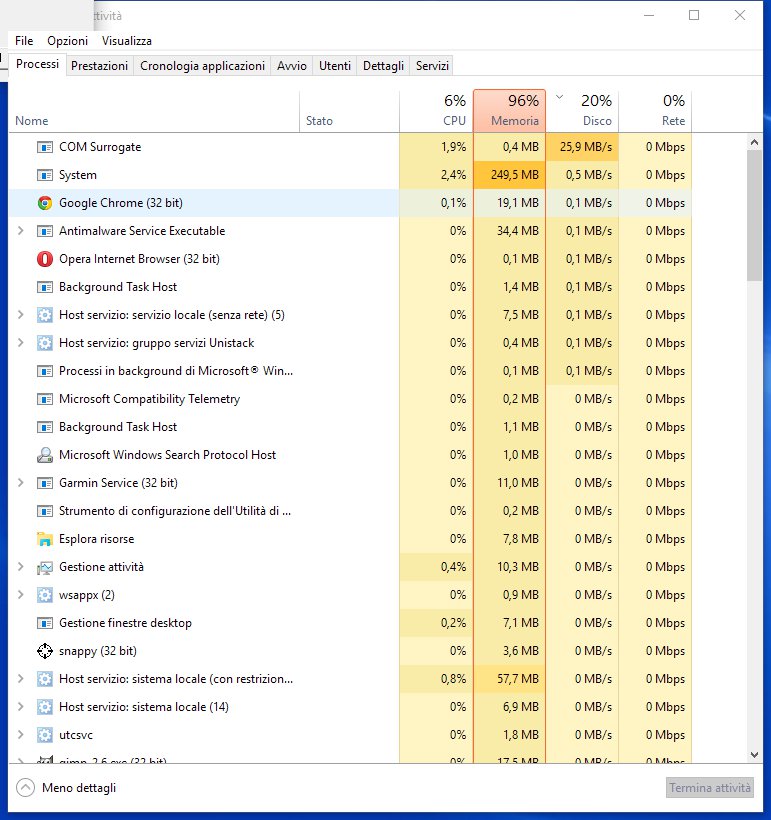
Task: Select the 'snappy (32 bit)' process name
Action: pos(98,651)
